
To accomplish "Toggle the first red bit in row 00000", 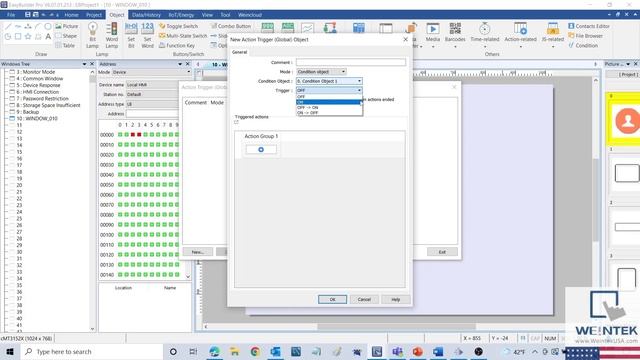I will tap(133, 135).
